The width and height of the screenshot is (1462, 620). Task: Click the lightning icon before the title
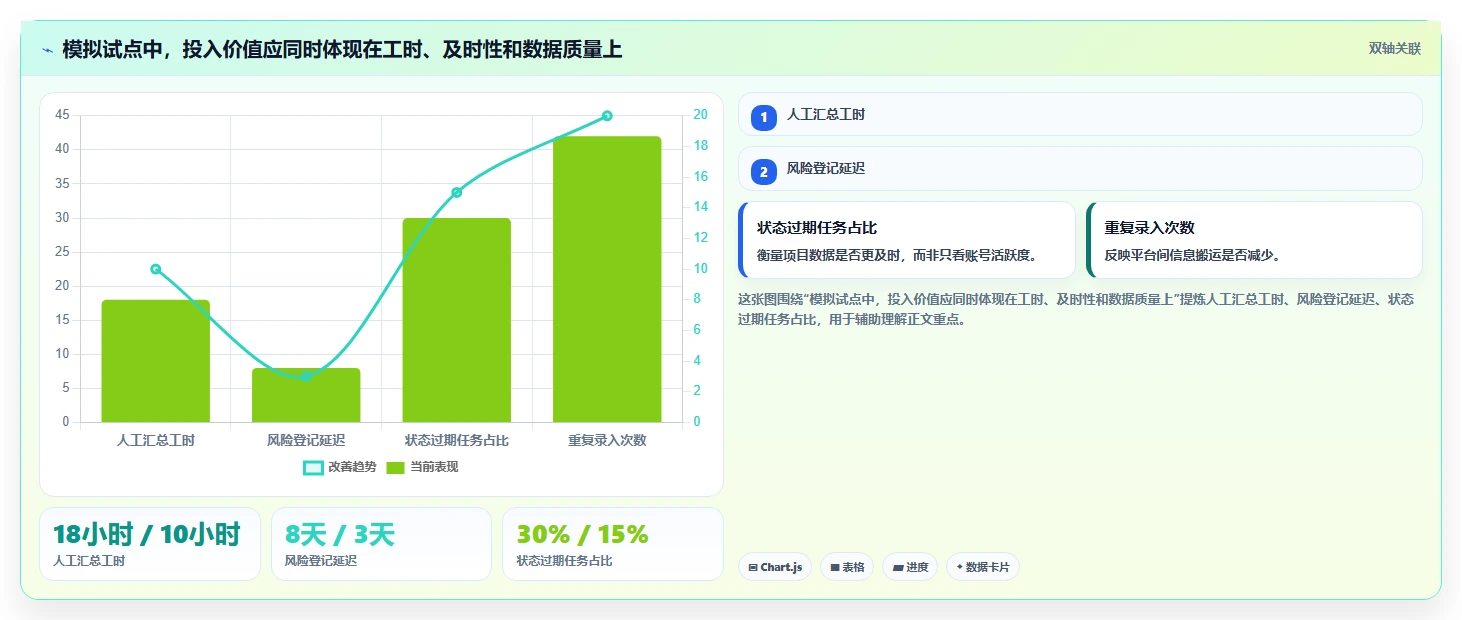[x=47, y=50]
